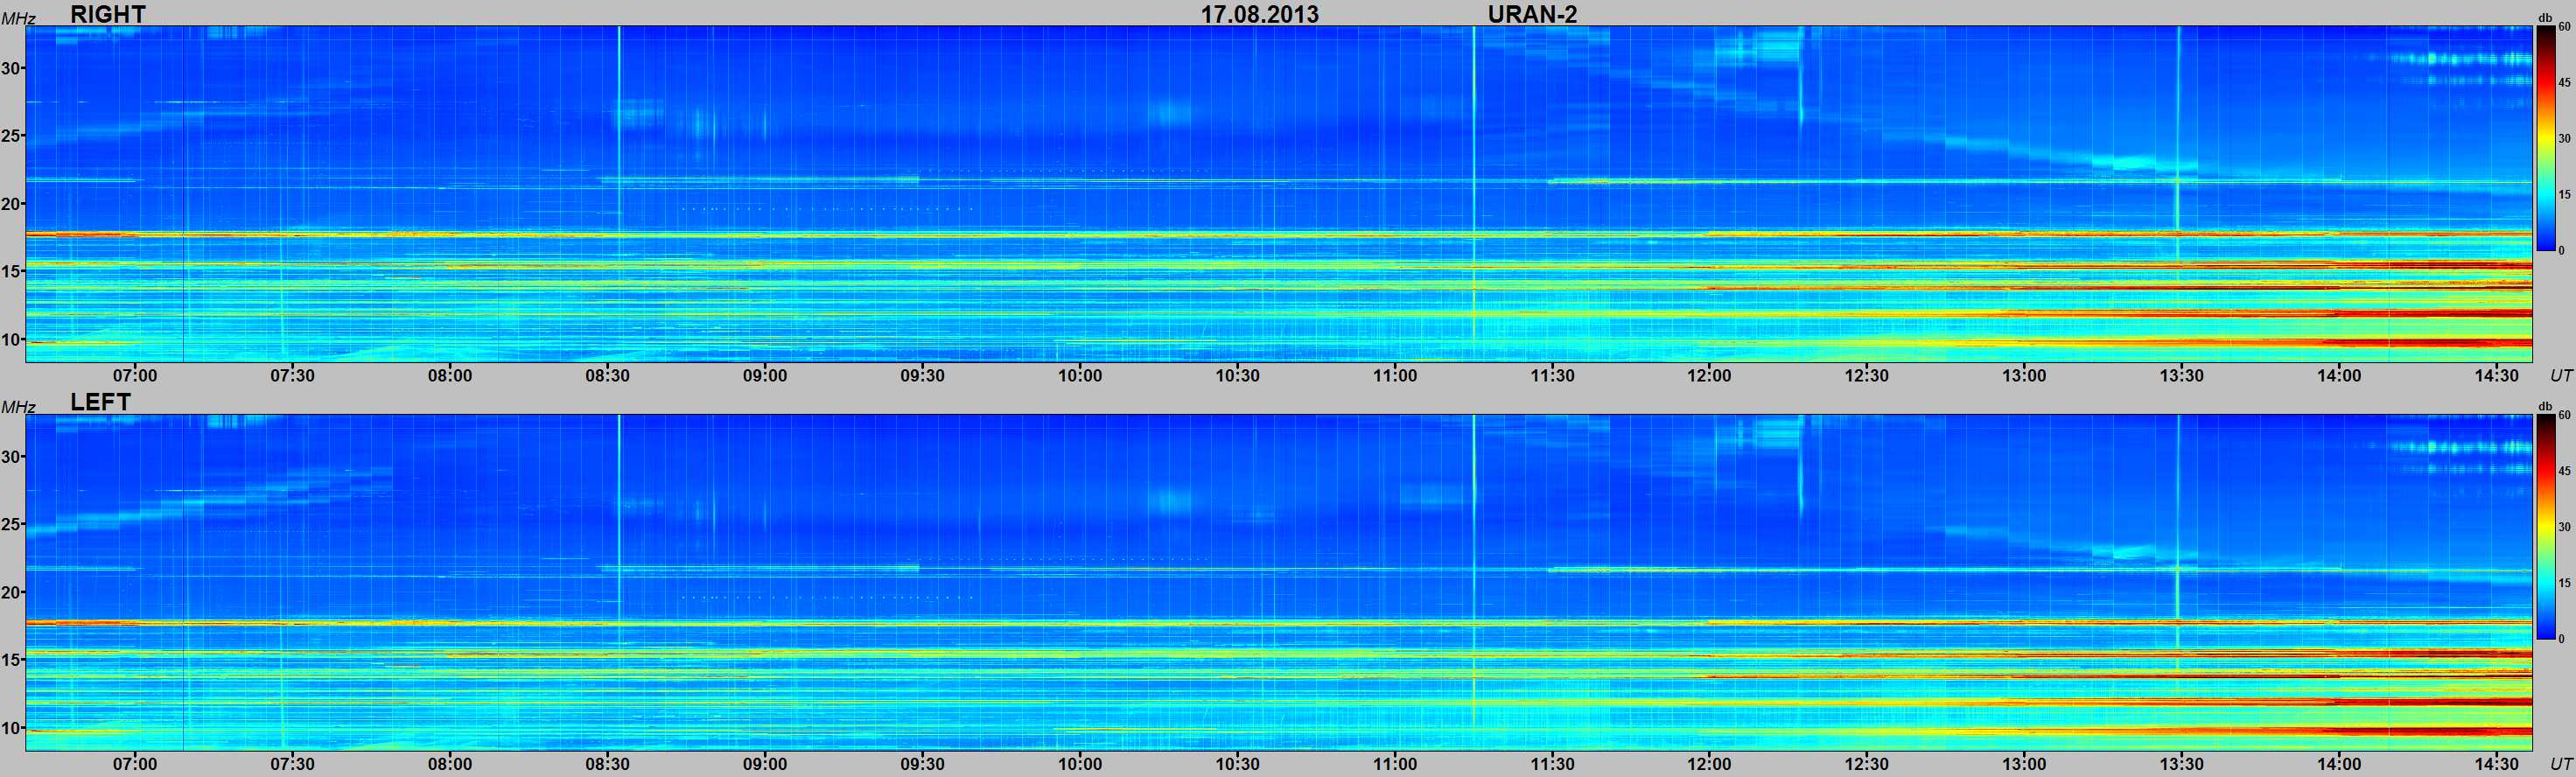
Task: Click the 10 MHz tick of LEFT panel
Action: [11, 727]
